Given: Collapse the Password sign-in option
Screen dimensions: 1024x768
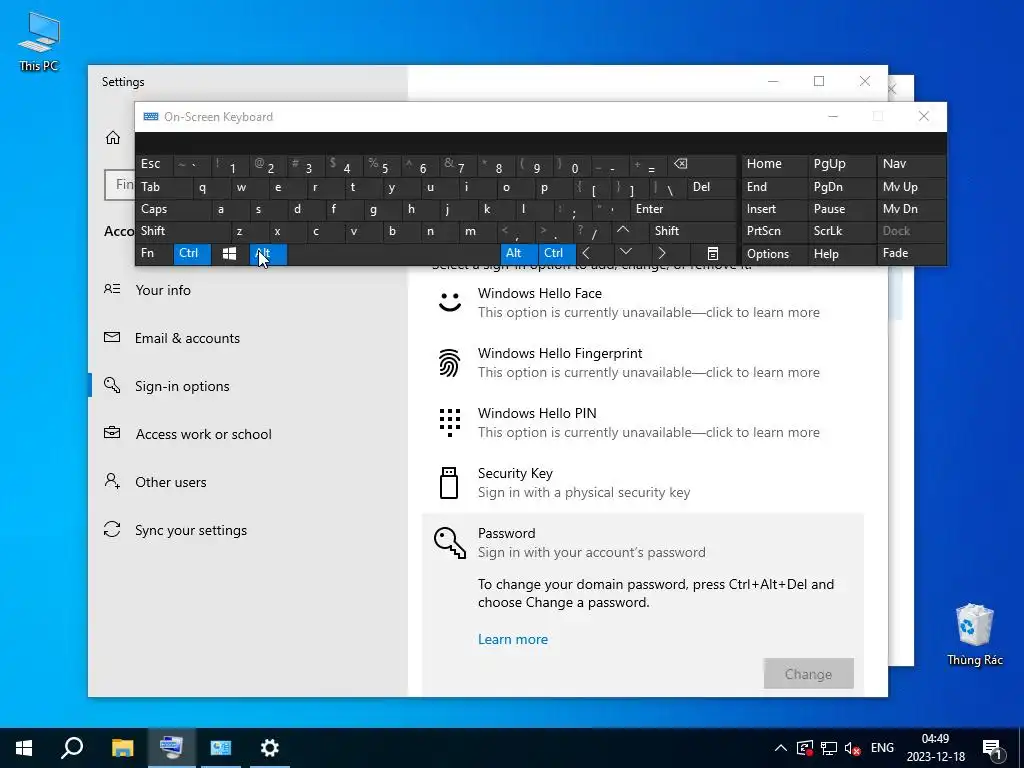Looking at the screenshot, I should point(643,542).
